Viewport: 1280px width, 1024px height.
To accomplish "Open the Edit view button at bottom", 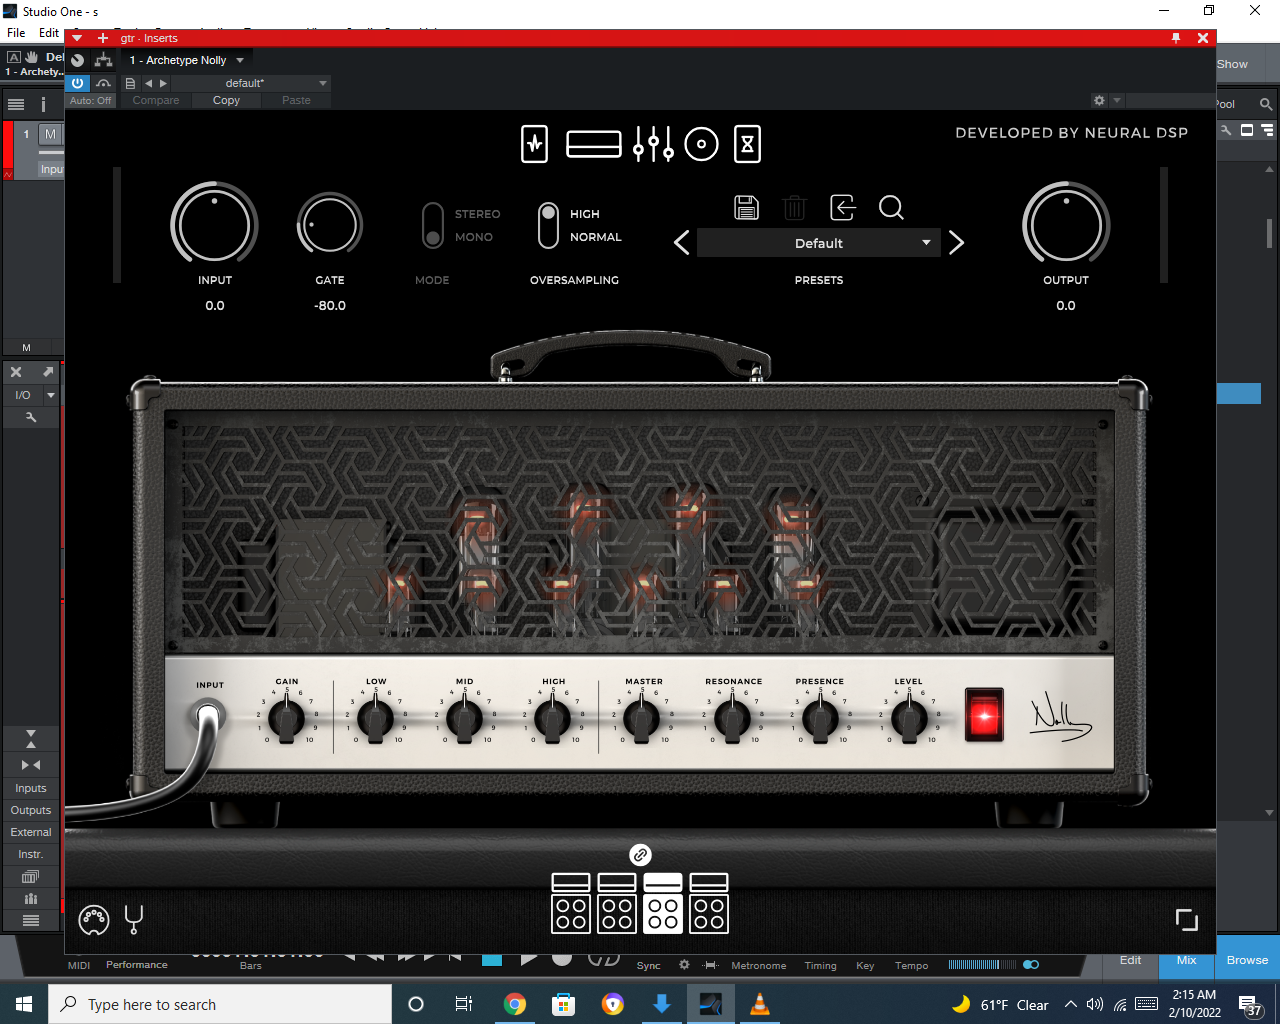I will (x=1130, y=960).
